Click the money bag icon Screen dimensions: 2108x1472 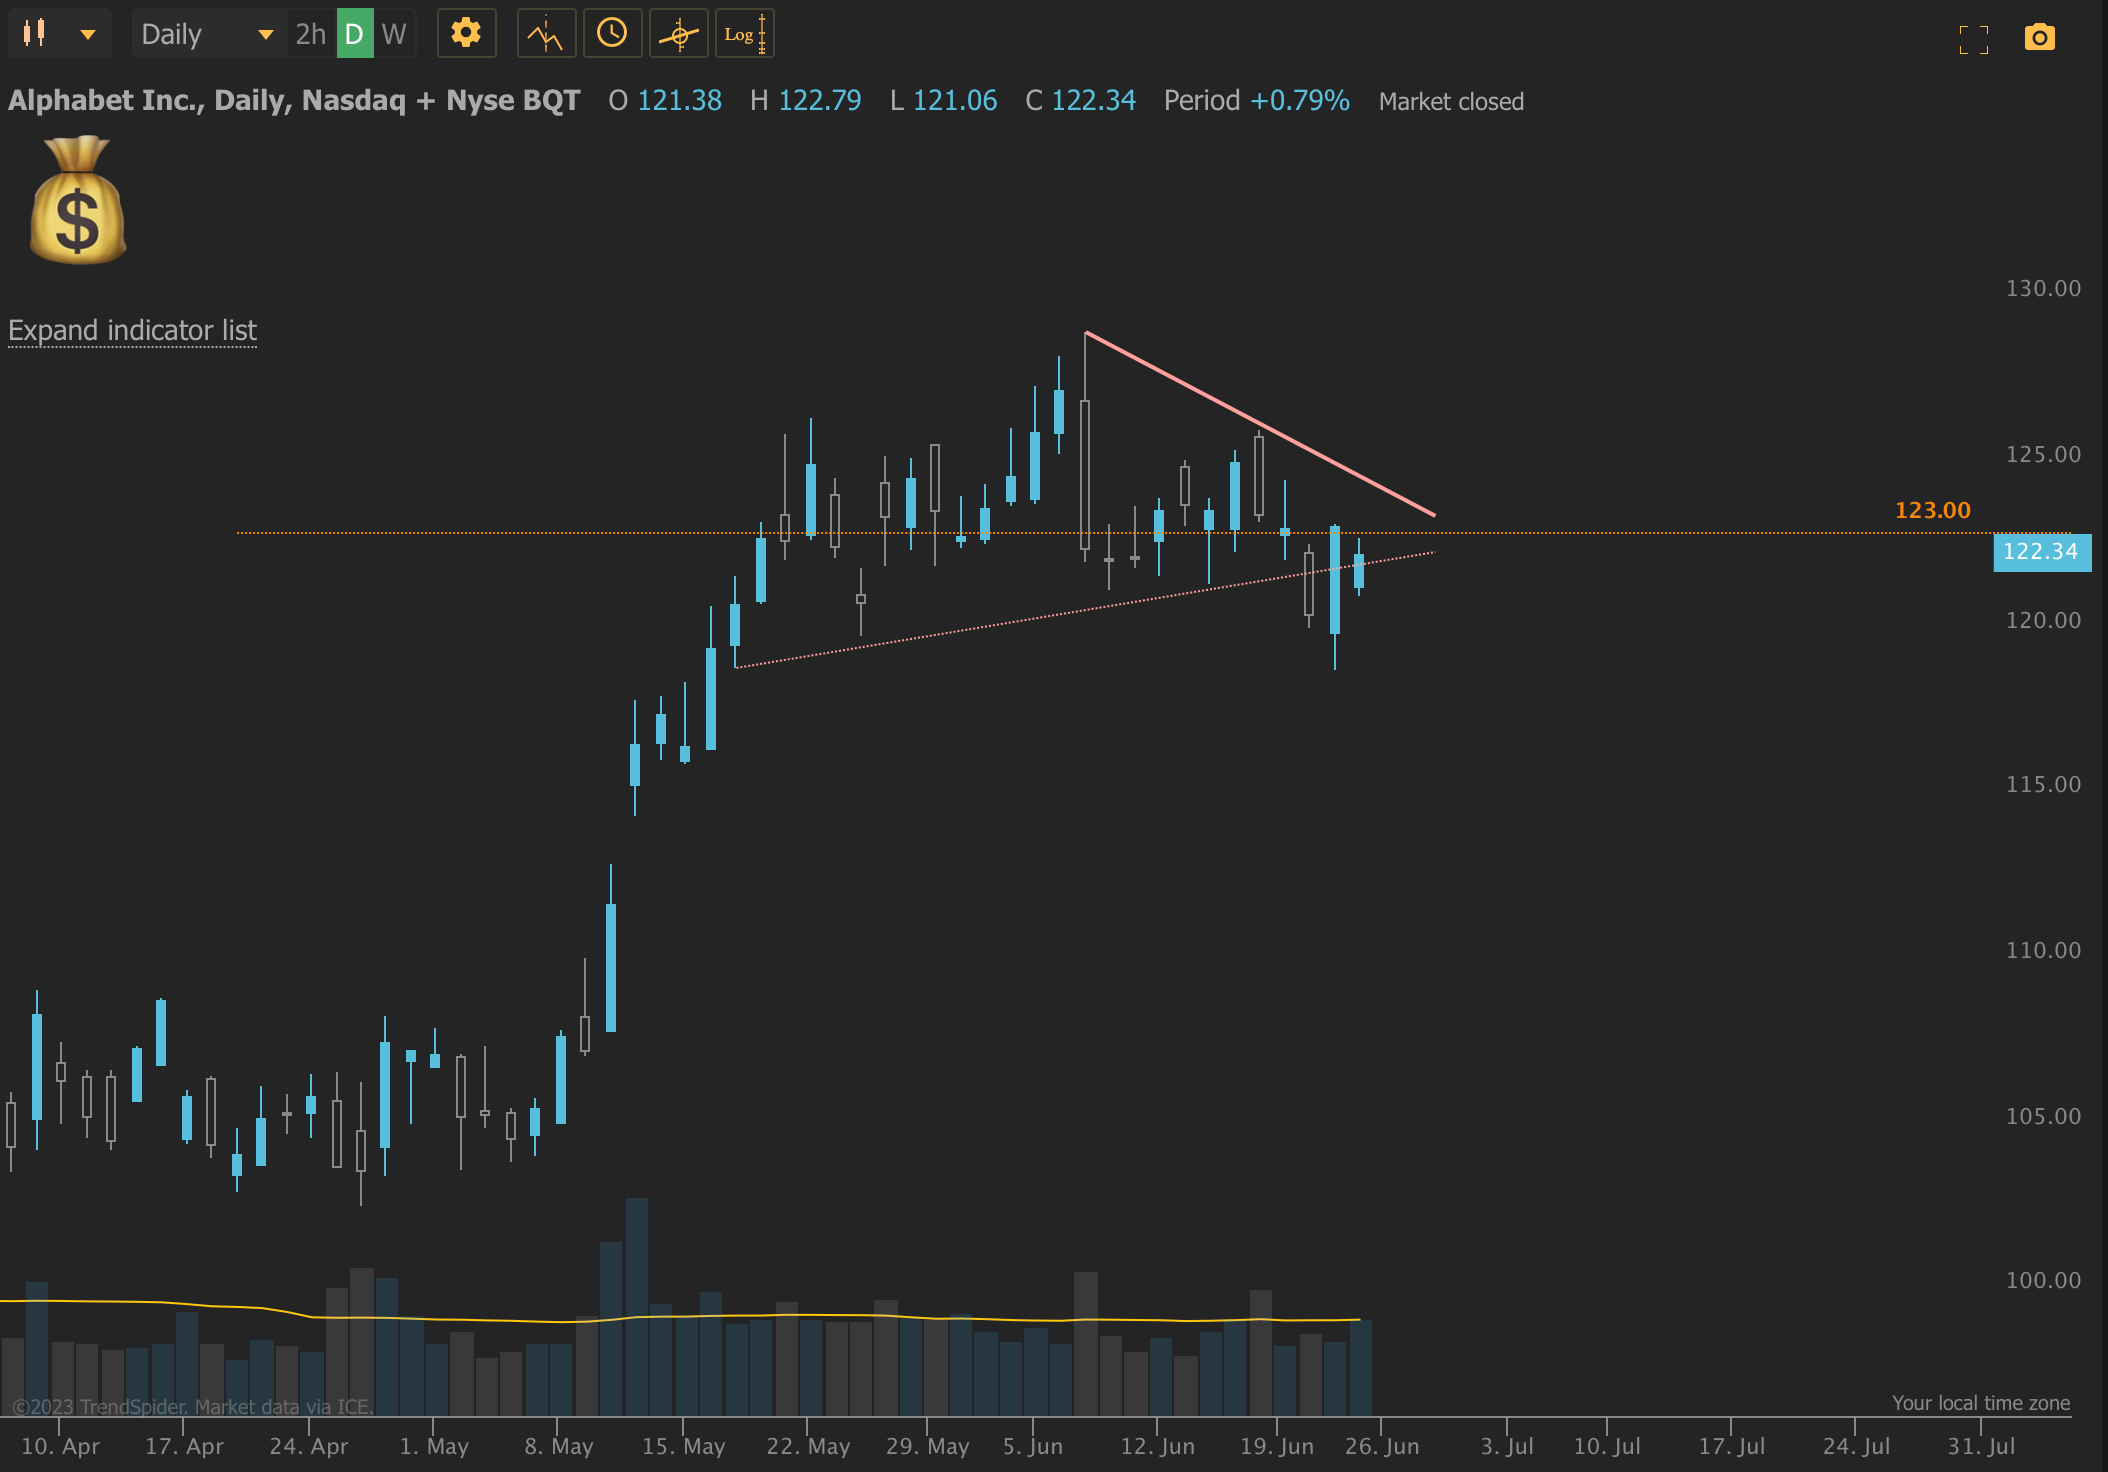point(78,201)
